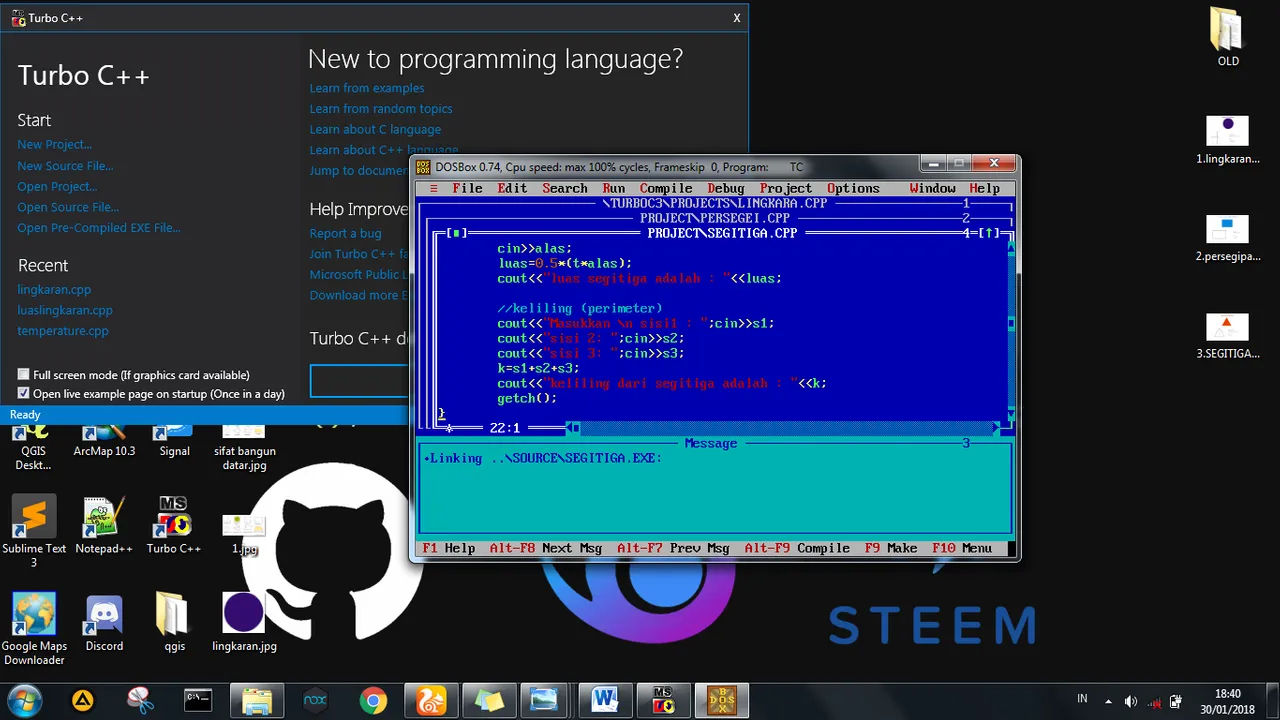
Task: Click the SEGITIGA.CPP window close box
Action: pos(456,233)
